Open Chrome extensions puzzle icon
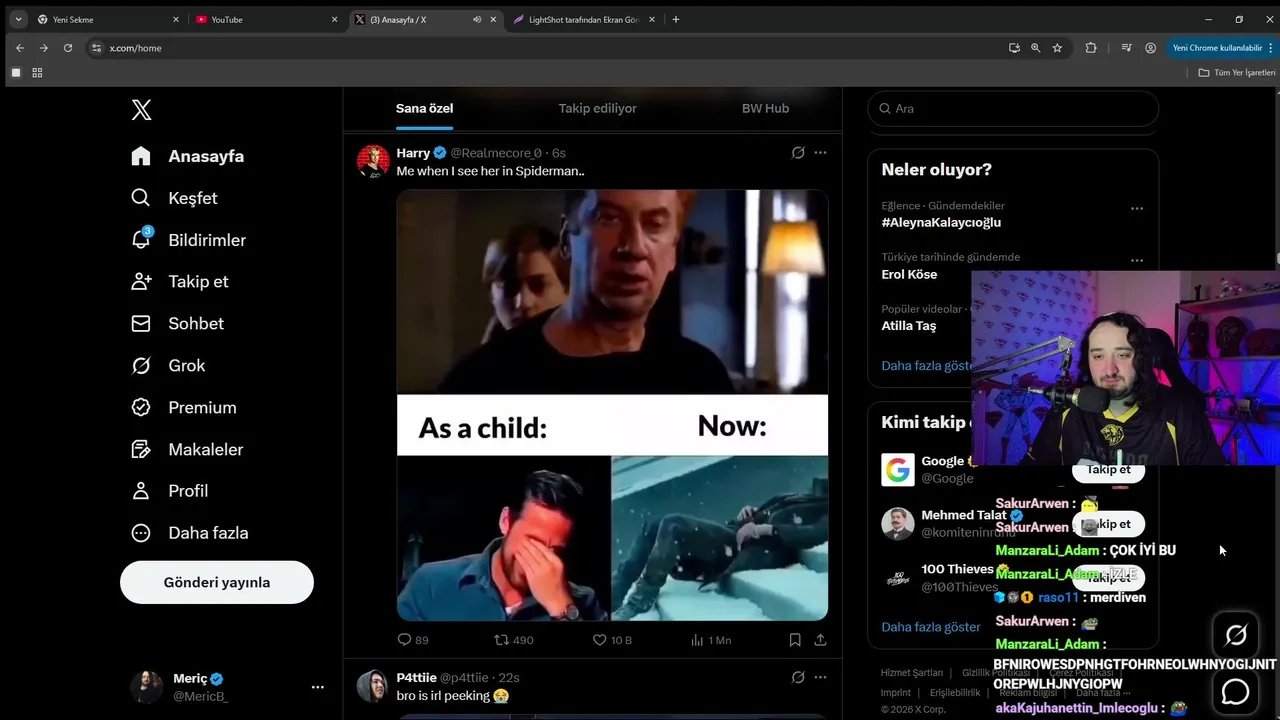 coord(1091,48)
